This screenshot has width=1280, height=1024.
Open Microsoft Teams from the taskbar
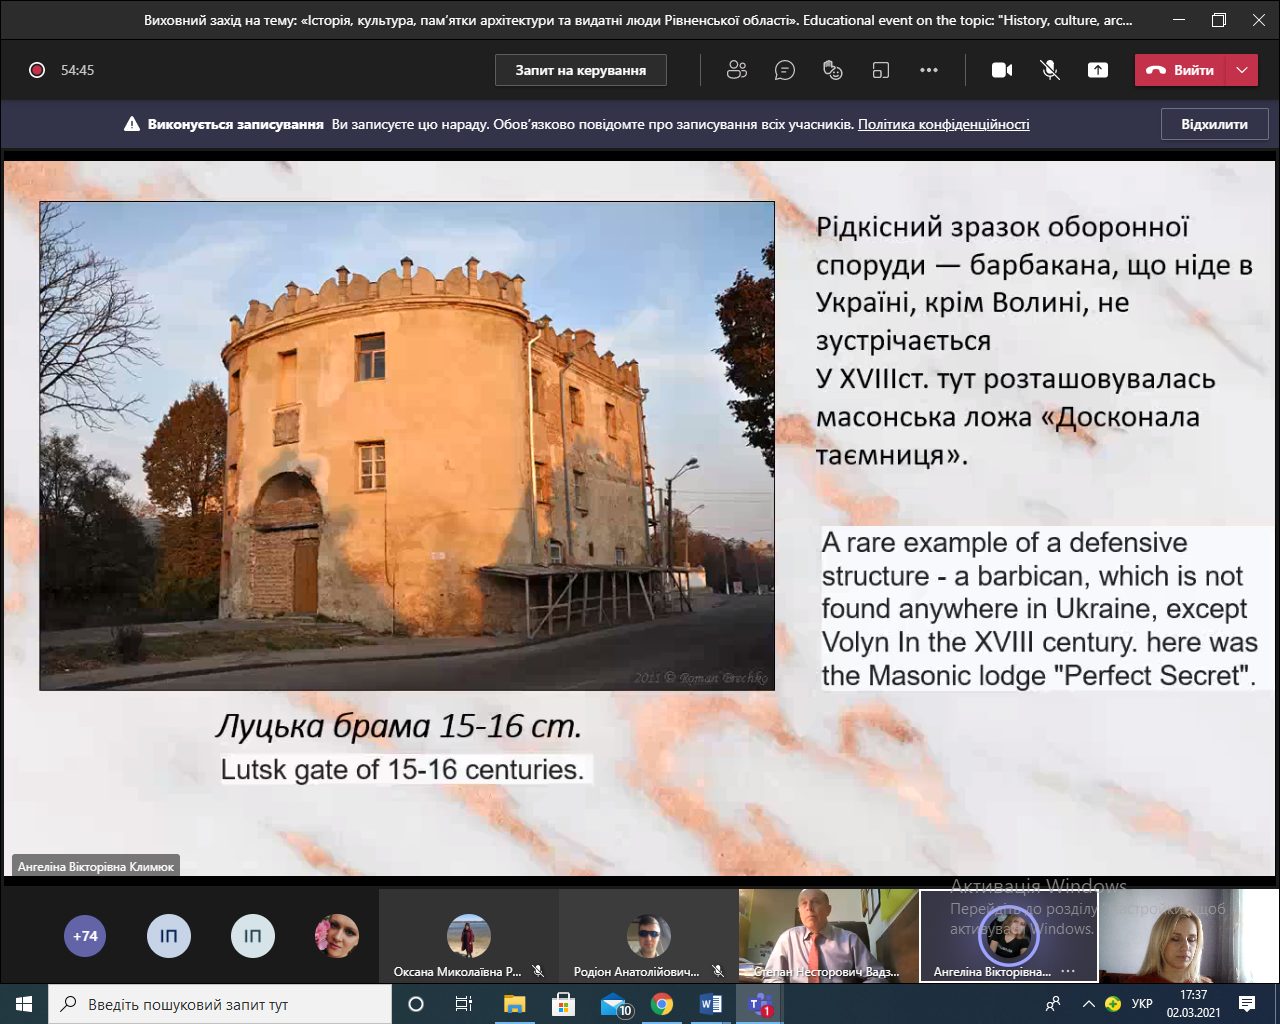click(760, 1004)
